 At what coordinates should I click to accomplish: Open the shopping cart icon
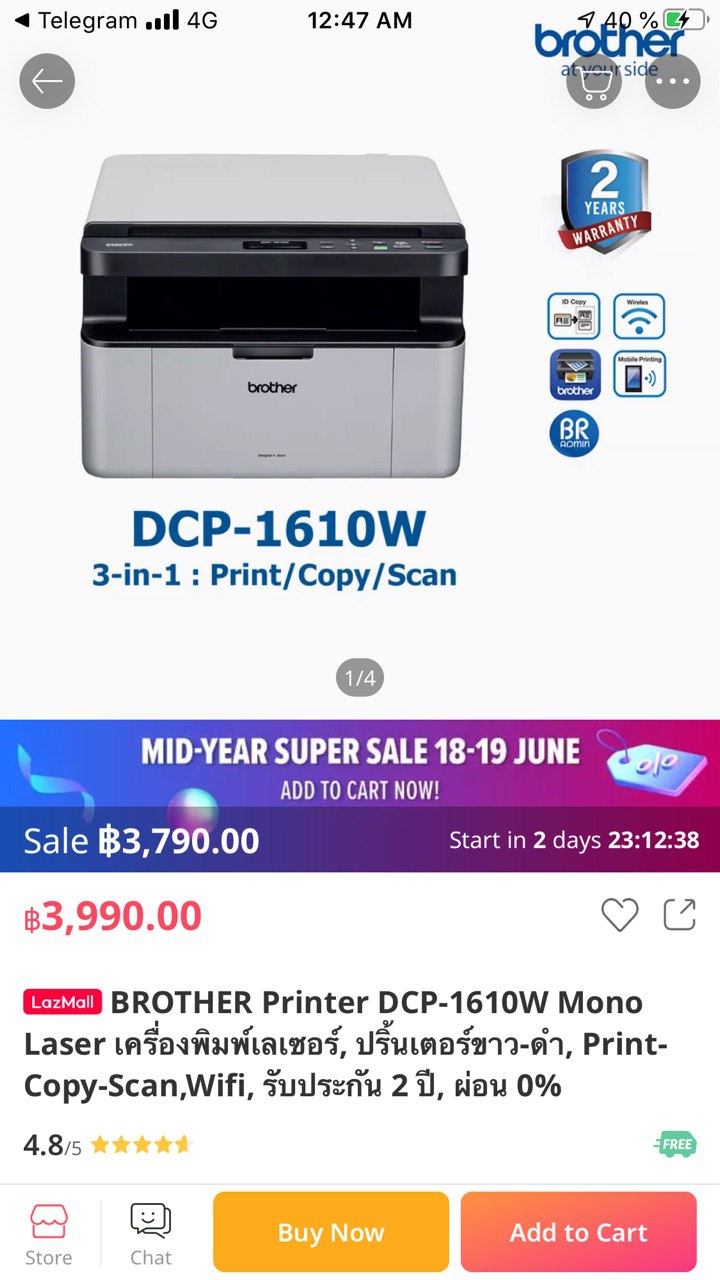coord(594,81)
